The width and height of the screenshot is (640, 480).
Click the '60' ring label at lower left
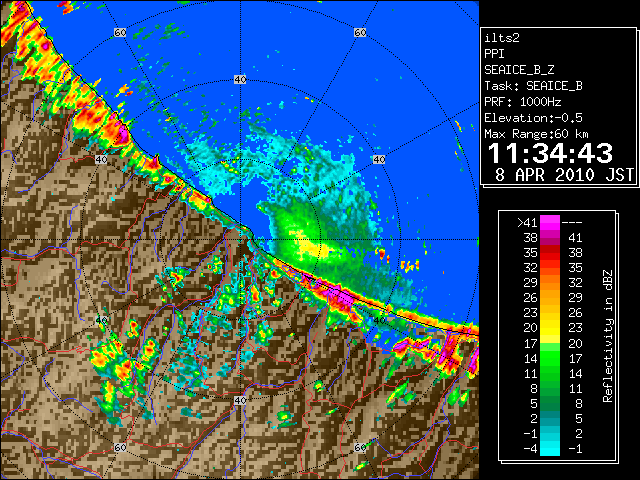point(120,448)
